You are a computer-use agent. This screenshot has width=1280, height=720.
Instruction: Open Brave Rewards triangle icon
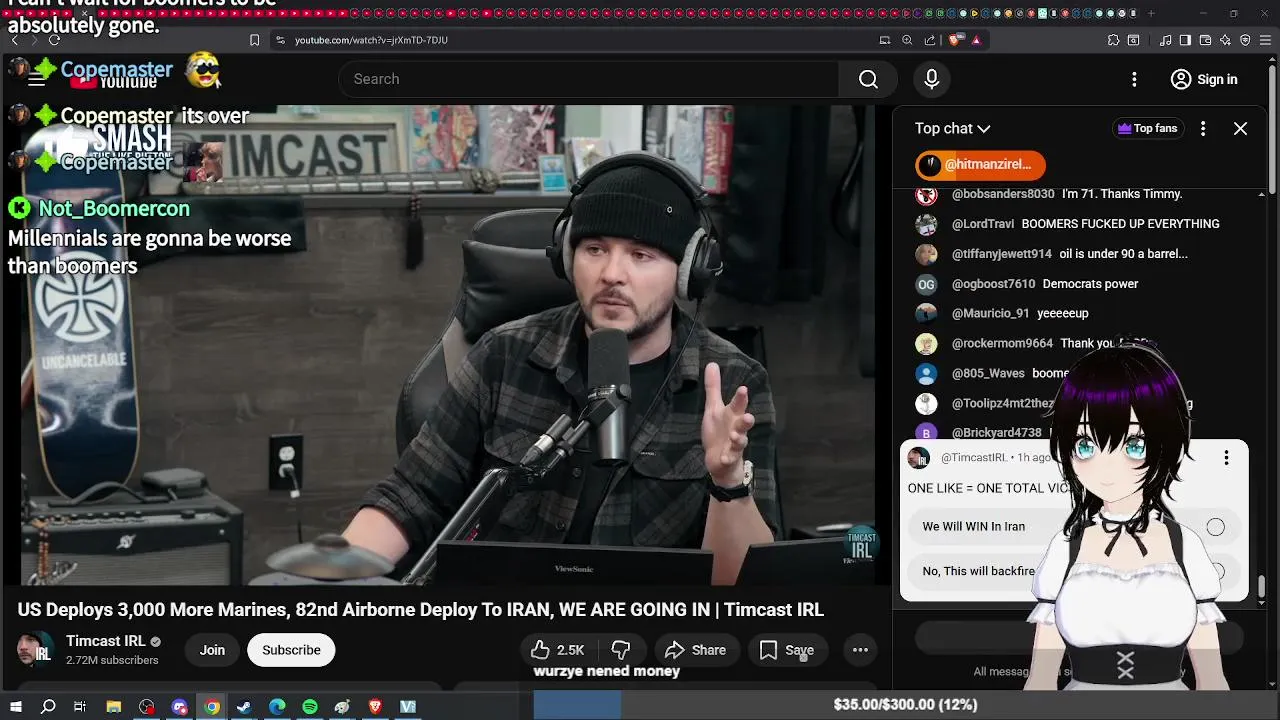point(976,40)
